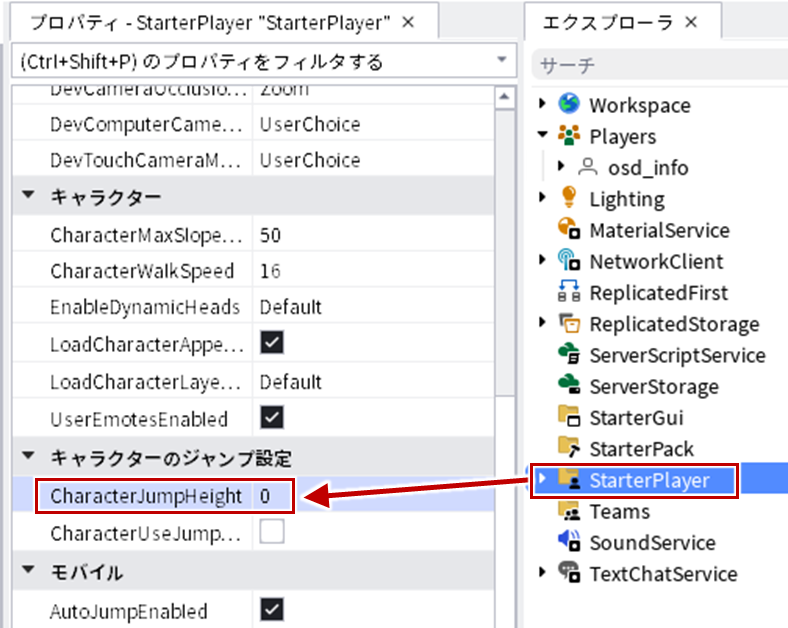Open the property filter dropdown arrow
Viewport: 788px width, 628px height.
click(502, 59)
